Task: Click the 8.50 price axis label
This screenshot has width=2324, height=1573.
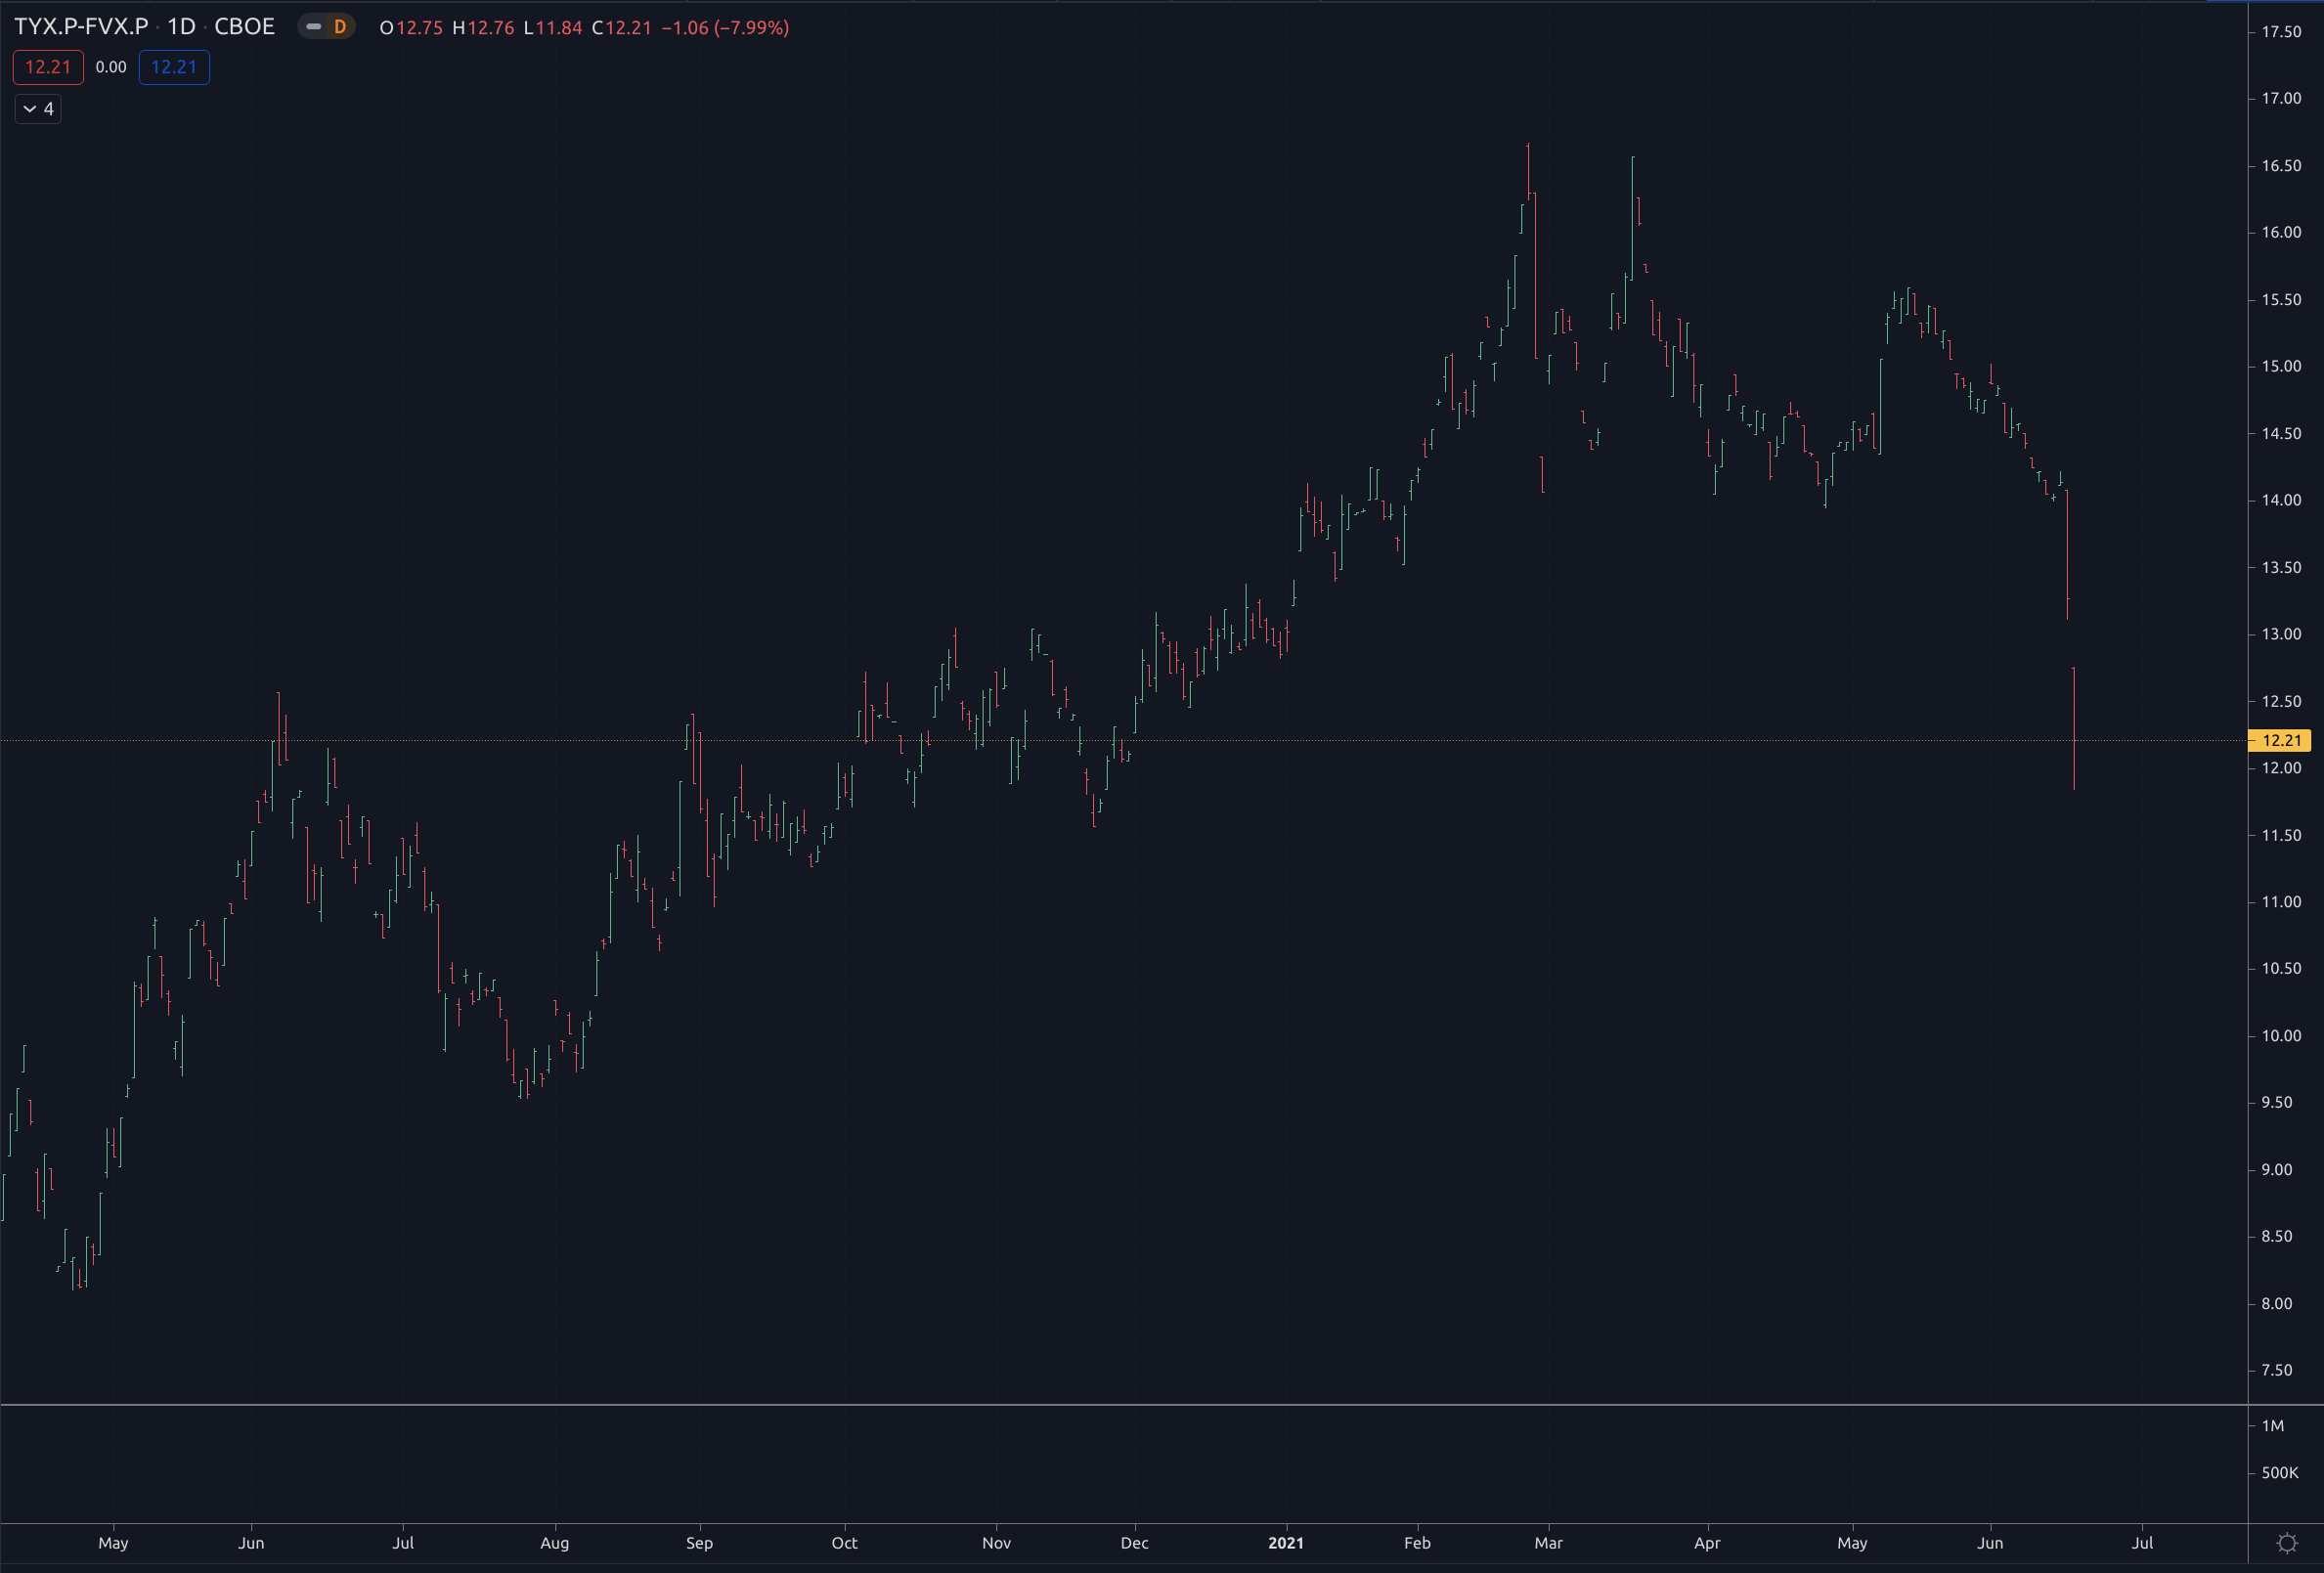Action: 2277,1237
